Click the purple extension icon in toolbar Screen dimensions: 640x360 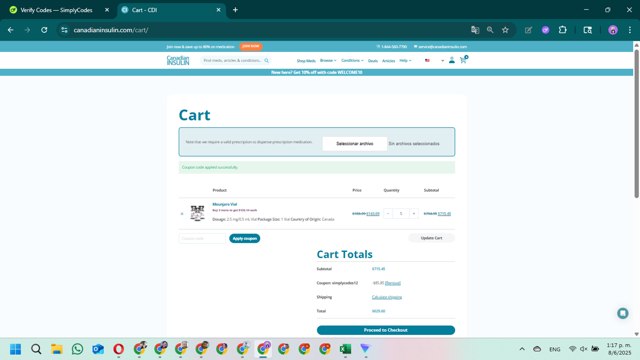pos(545,30)
